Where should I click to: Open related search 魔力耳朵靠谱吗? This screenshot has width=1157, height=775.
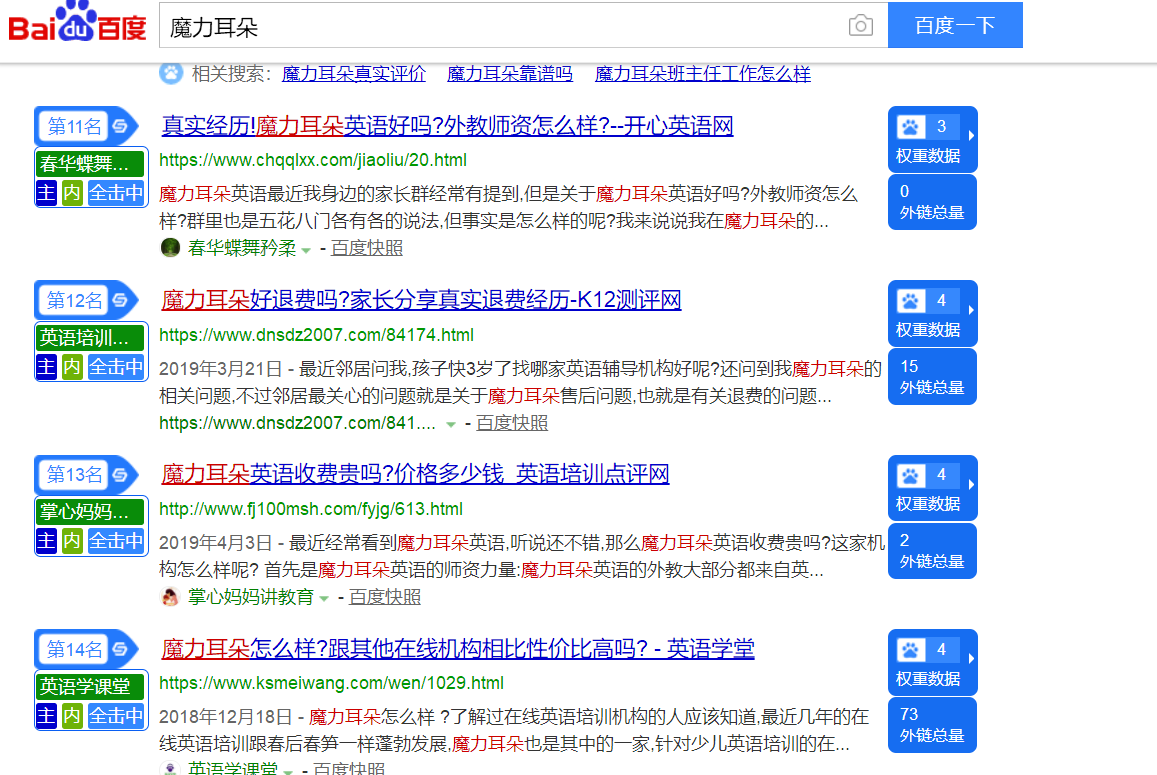510,74
